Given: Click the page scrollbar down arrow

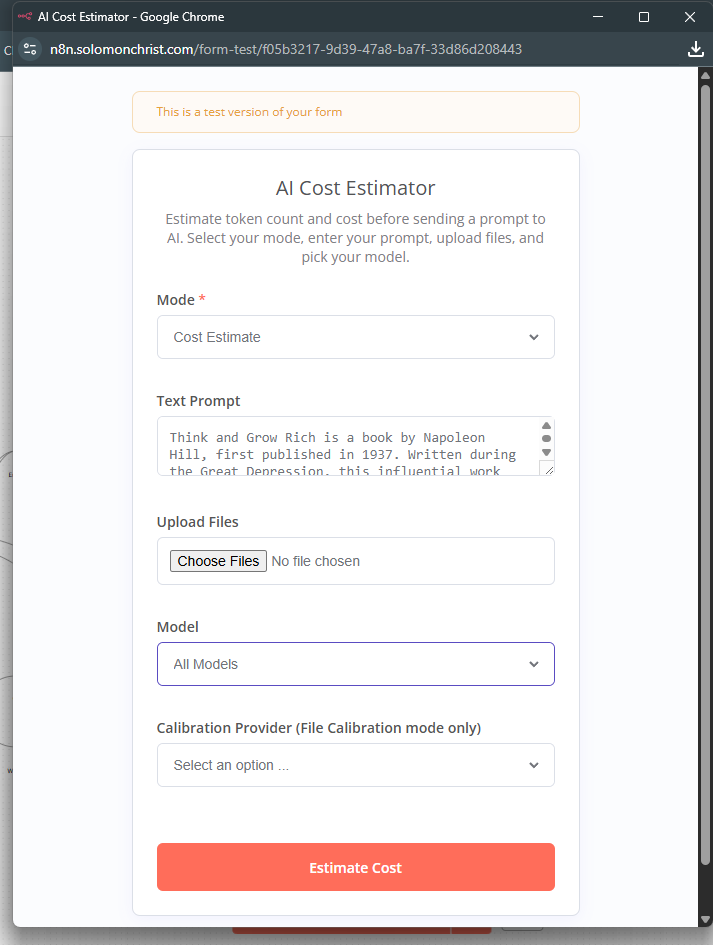Looking at the screenshot, I should [x=705, y=917].
